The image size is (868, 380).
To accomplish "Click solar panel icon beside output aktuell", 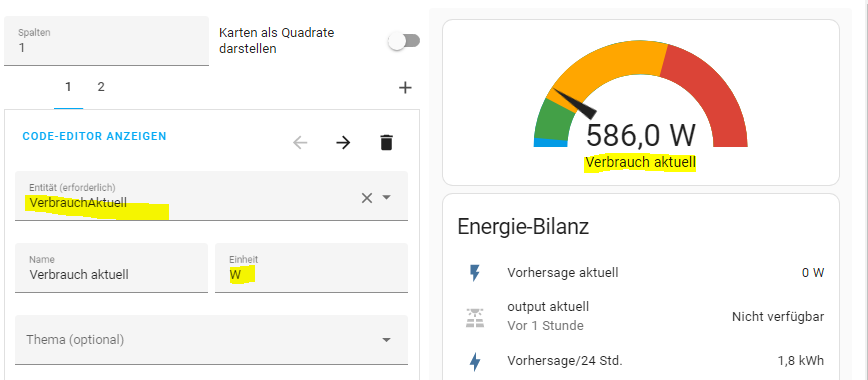I will (475, 317).
